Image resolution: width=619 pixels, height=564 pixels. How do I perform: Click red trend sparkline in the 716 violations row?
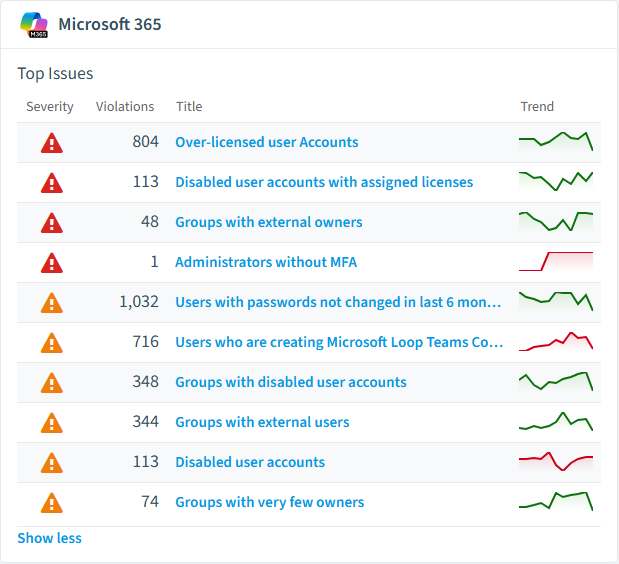click(556, 341)
